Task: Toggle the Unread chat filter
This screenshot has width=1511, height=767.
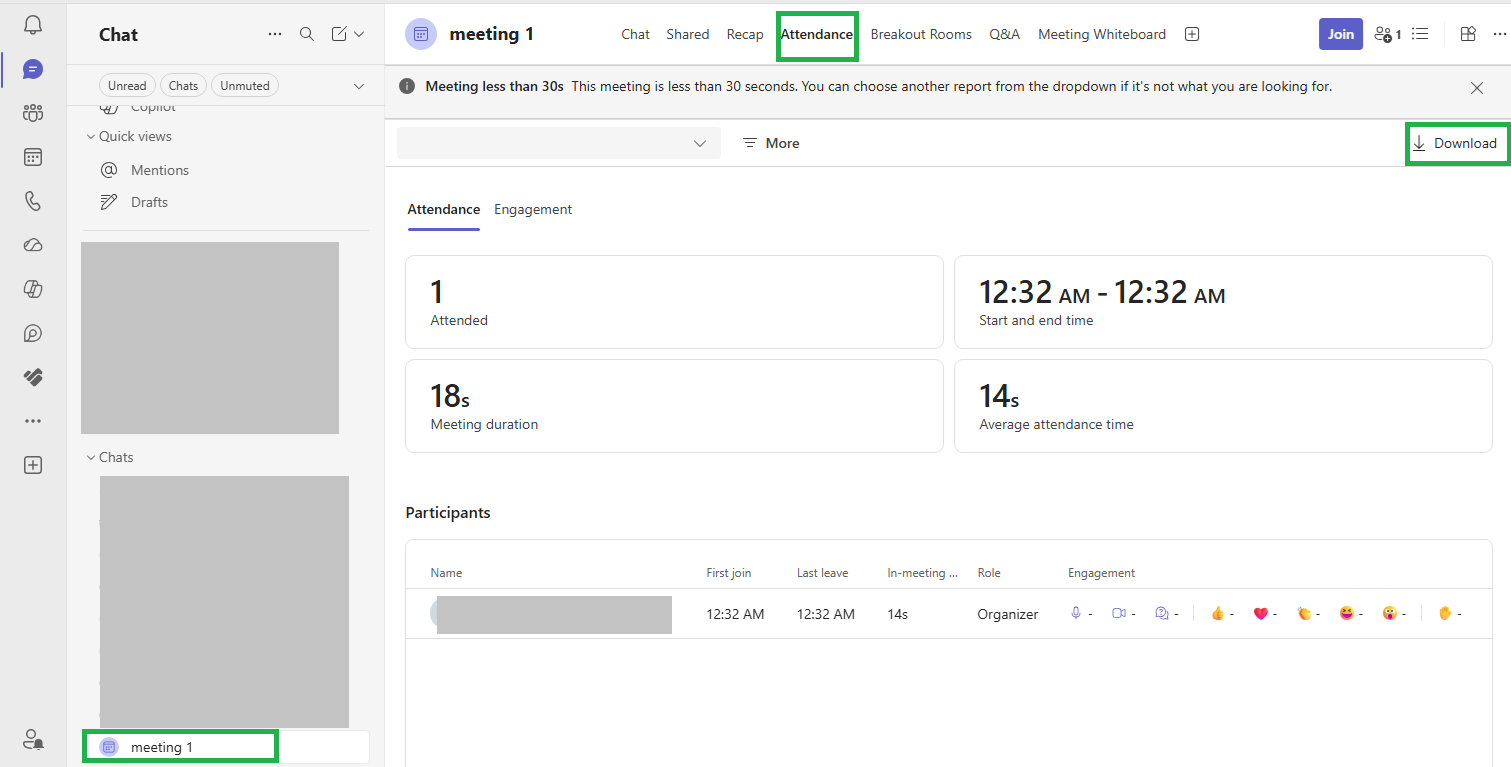Action: (127, 86)
